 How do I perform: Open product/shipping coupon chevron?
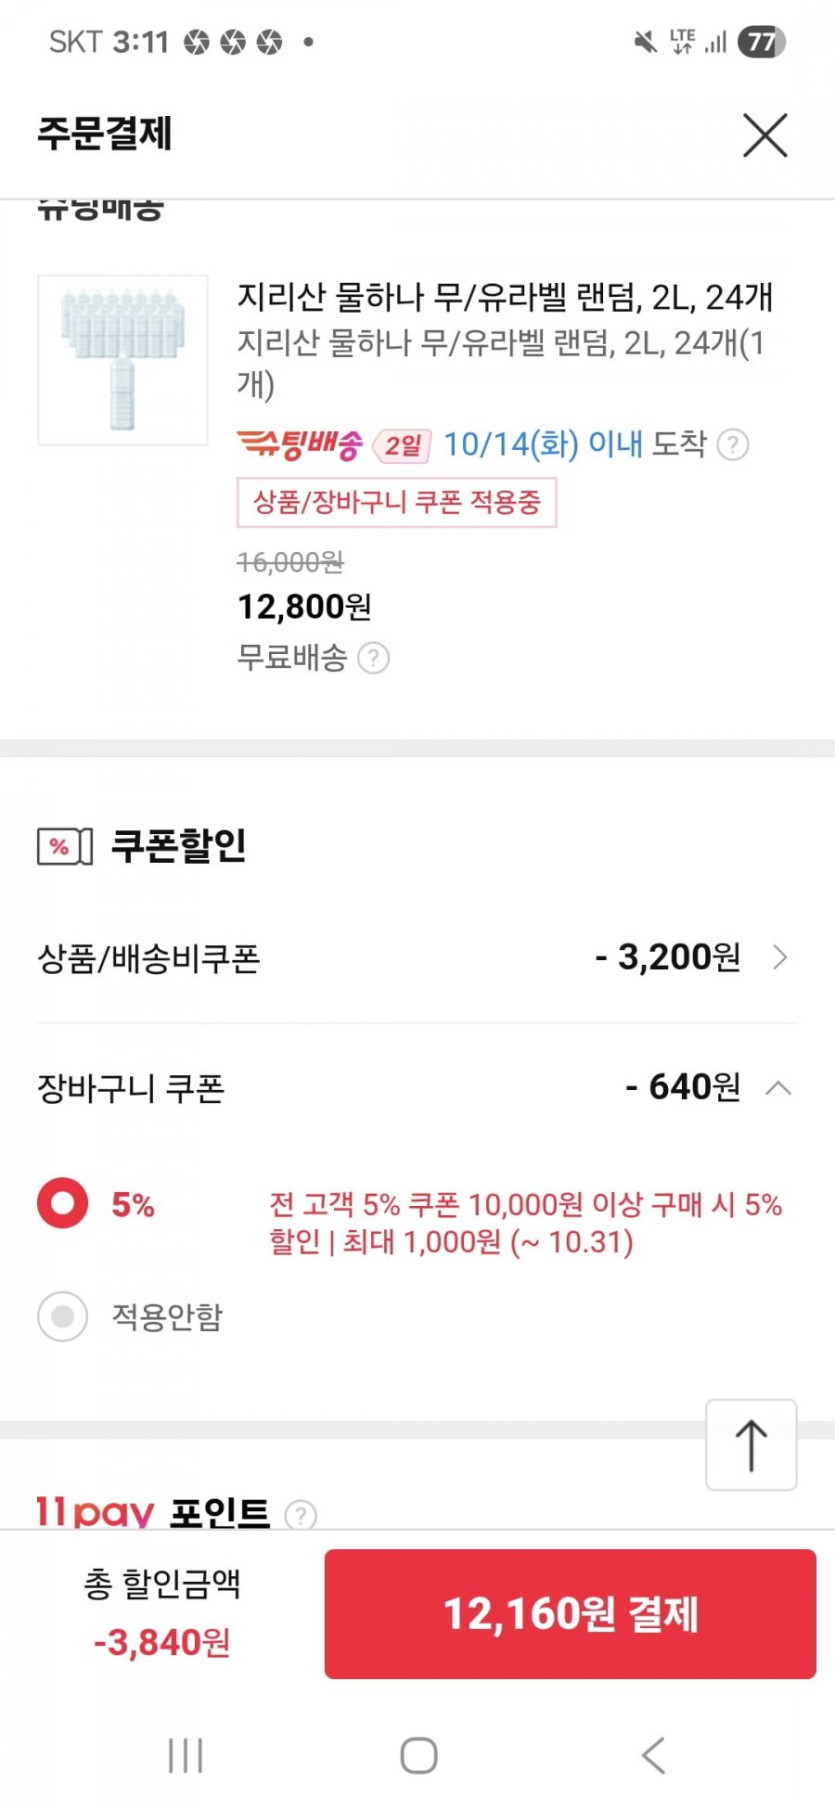pos(780,958)
